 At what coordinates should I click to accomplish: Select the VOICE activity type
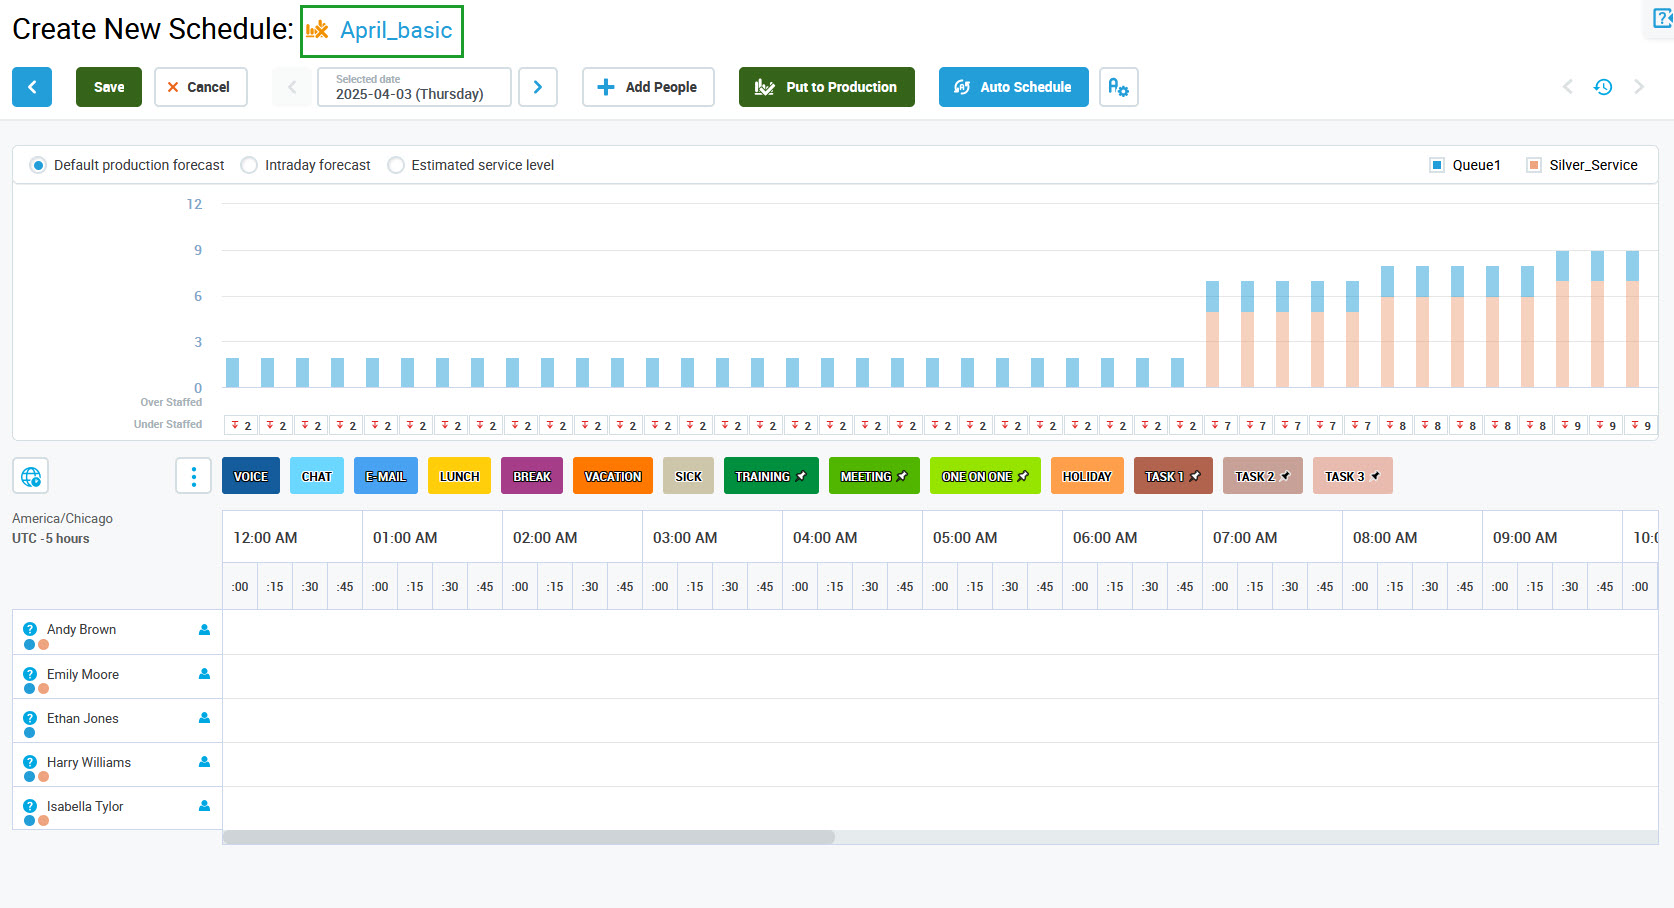pyautogui.click(x=251, y=476)
